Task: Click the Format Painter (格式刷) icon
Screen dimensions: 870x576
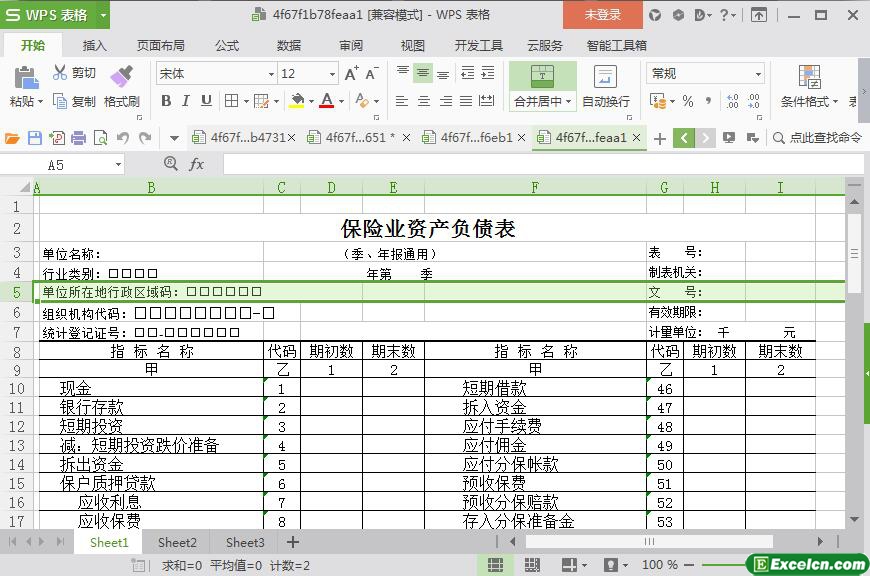Action: click(x=121, y=77)
